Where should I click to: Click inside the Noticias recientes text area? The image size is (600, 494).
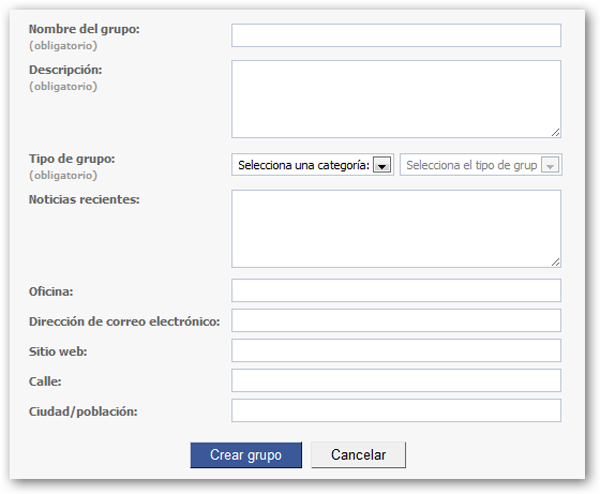tap(396, 229)
